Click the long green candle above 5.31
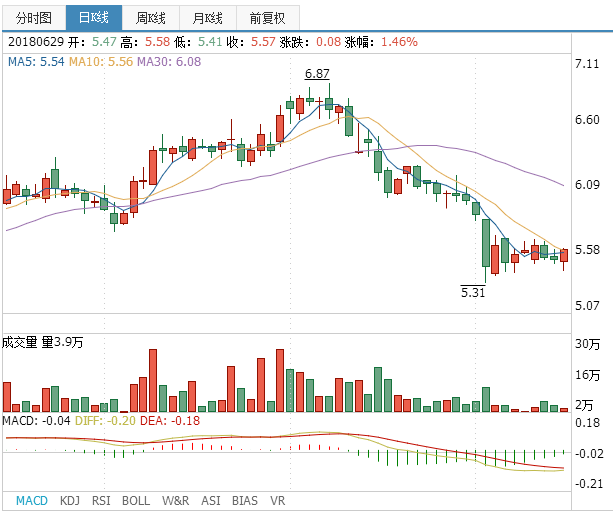Screen dimensions: 613x513 [486, 243]
